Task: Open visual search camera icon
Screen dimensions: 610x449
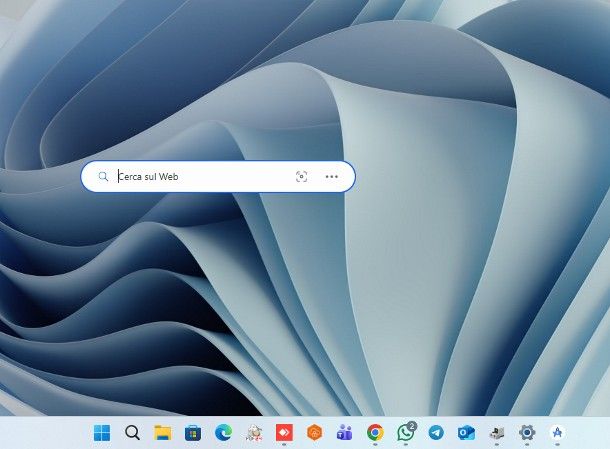Action: (x=301, y=177)
